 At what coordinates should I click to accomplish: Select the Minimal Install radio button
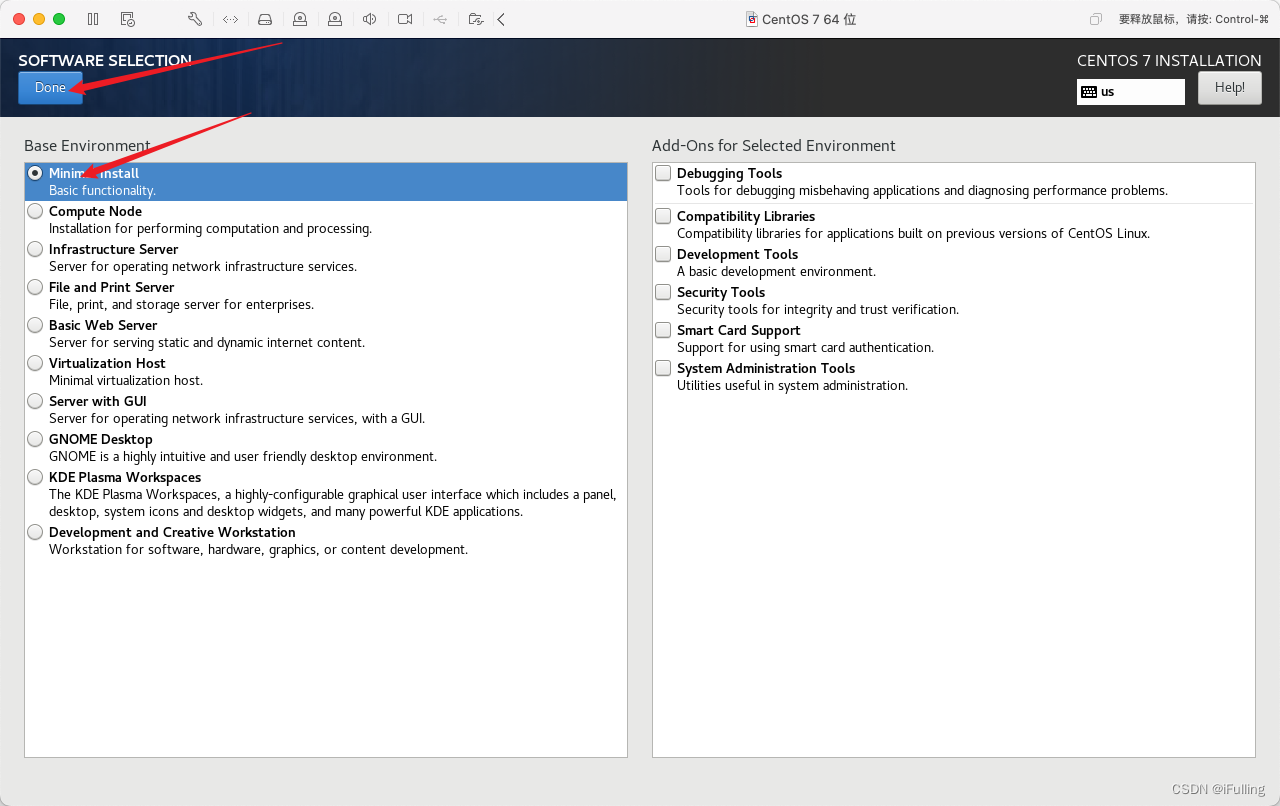35,173
